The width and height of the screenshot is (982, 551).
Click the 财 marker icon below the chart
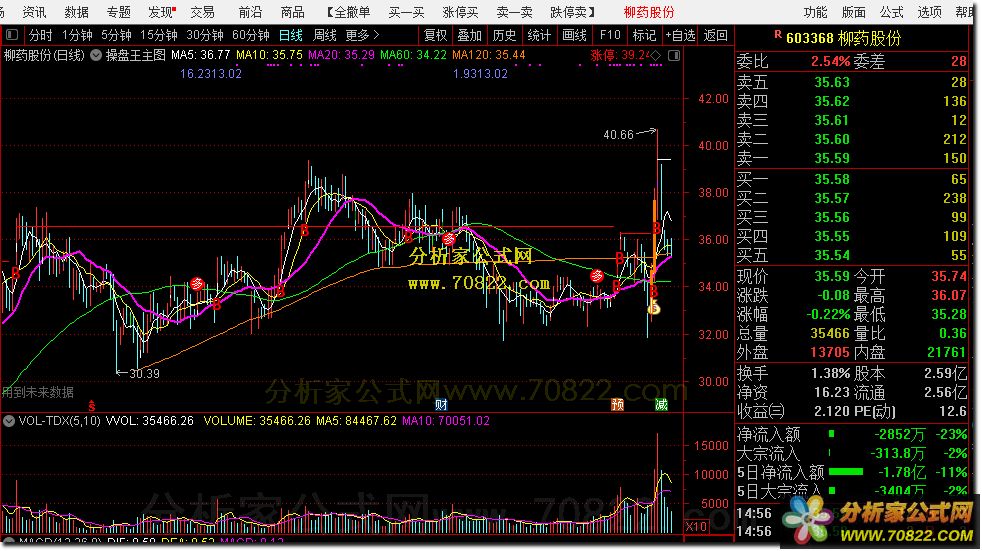point(440,405)
